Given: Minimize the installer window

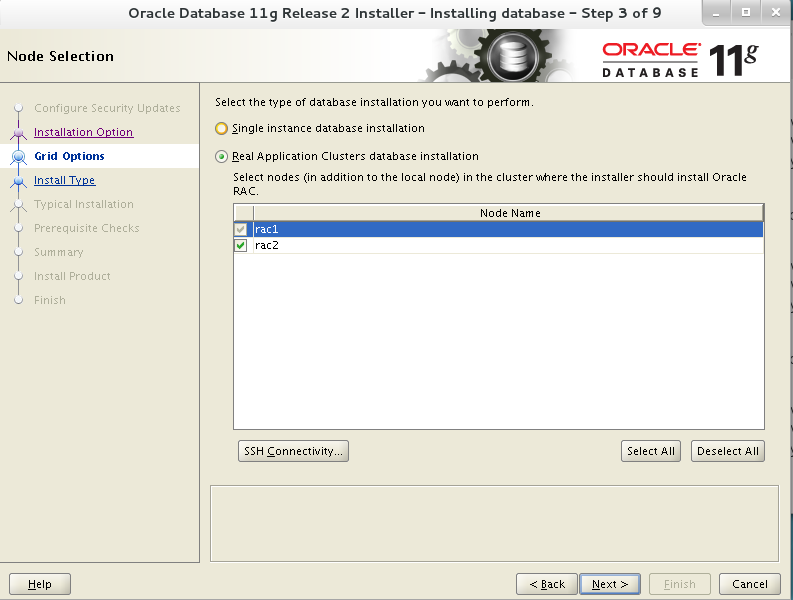Looking at the screenshot, I should pyautogui.click(x=716, y=13).
